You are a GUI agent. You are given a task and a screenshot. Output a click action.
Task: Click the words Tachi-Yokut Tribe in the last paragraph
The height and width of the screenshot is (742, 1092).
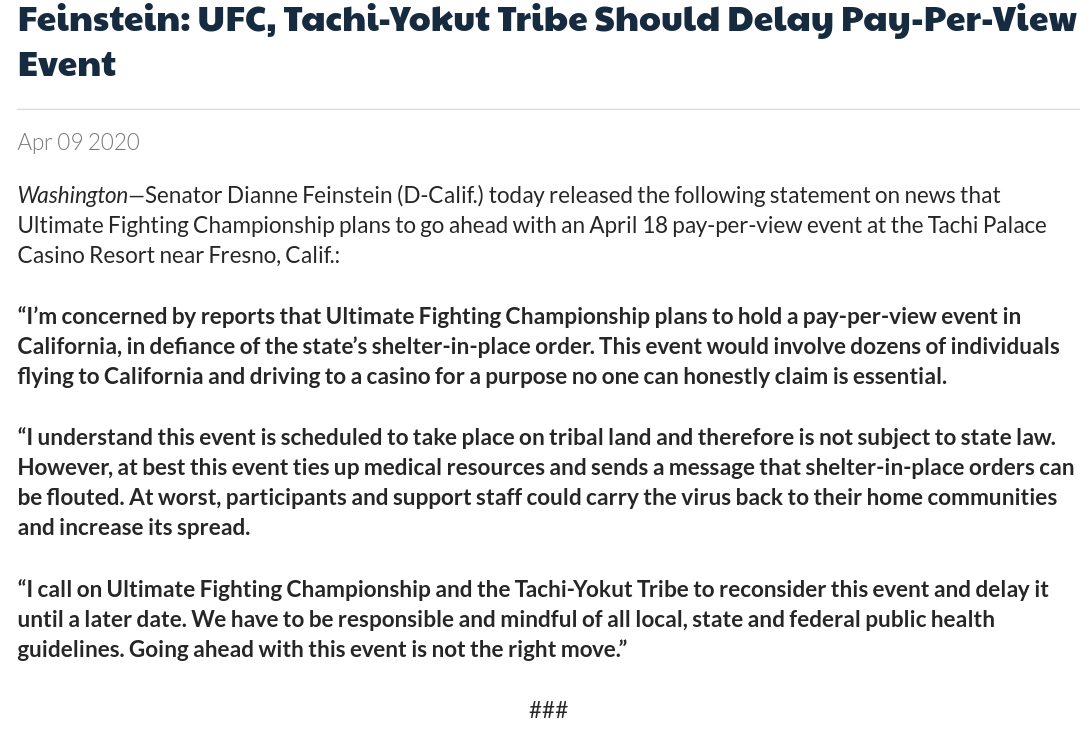tap(602, 589)
